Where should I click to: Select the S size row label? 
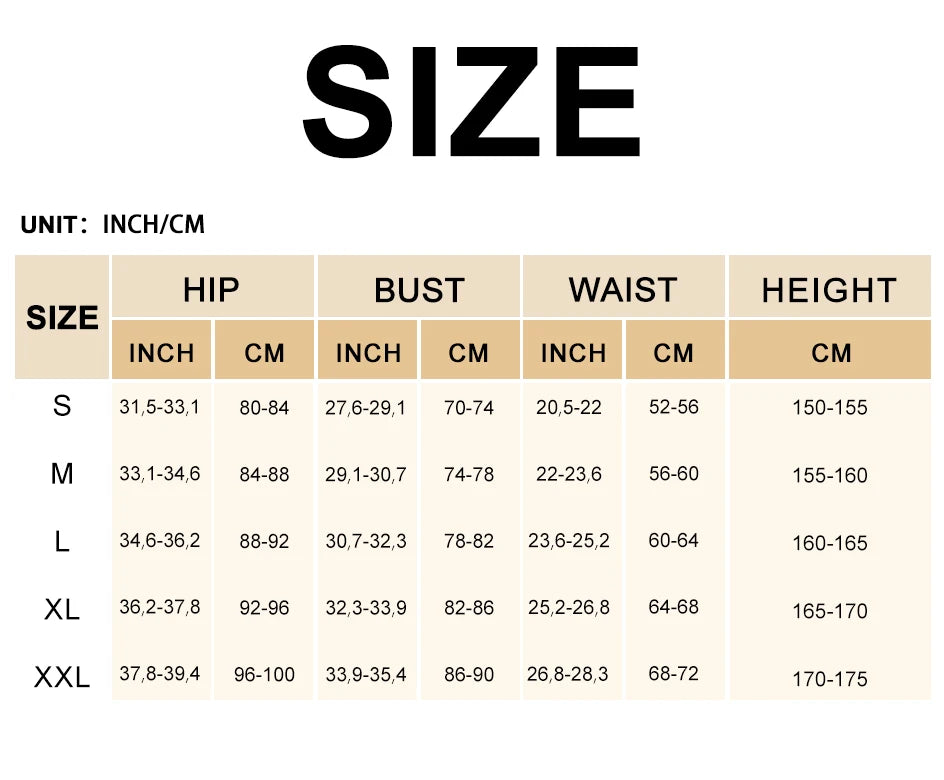pos(62,407)
